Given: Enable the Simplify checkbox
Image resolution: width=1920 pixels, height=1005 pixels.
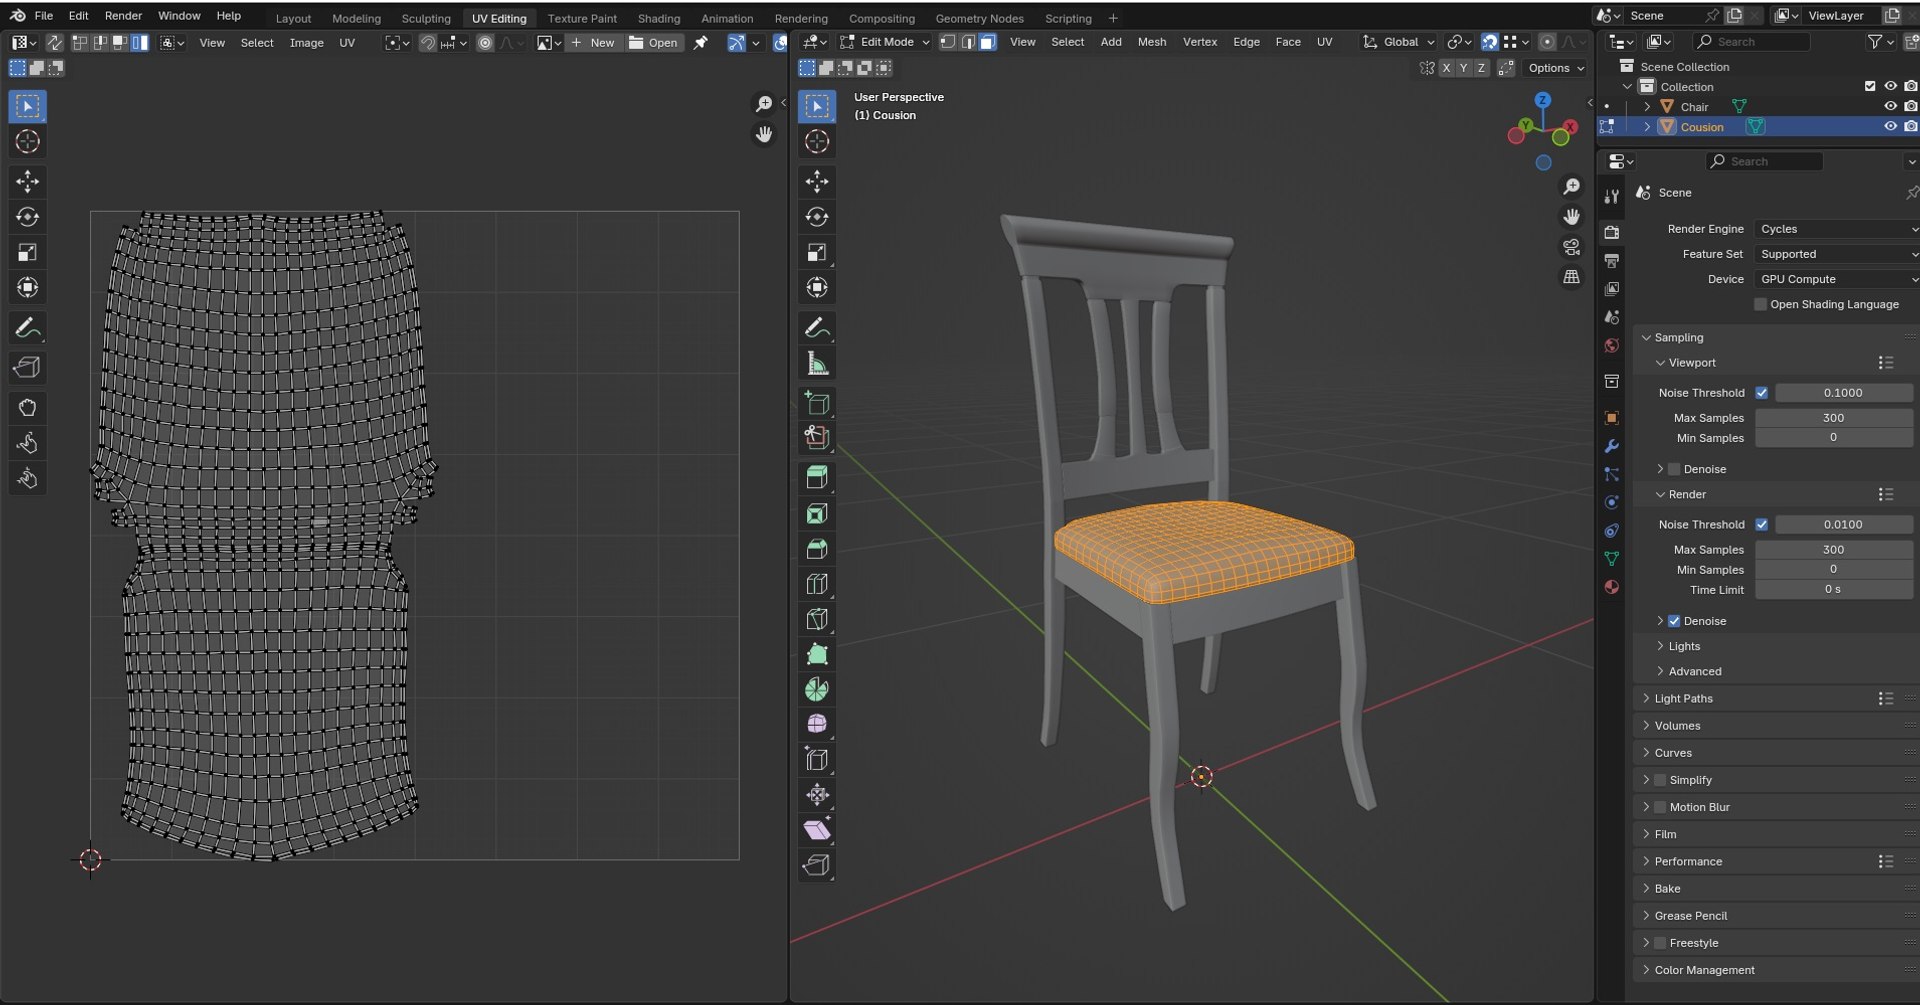Looking at the screenshot, I should point(1660,780).
